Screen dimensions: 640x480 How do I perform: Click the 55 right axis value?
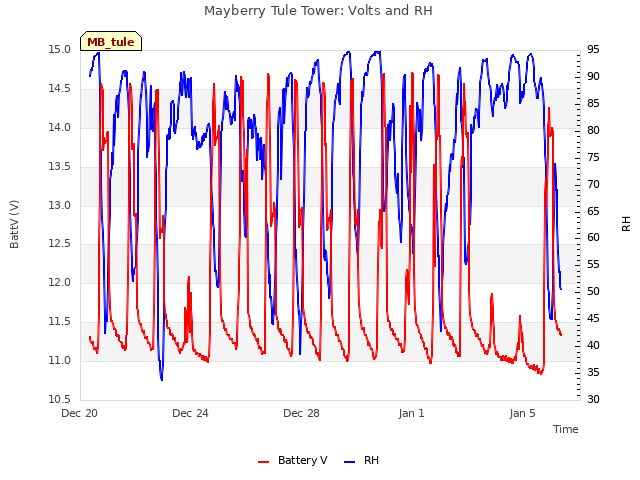coord(593,264)
